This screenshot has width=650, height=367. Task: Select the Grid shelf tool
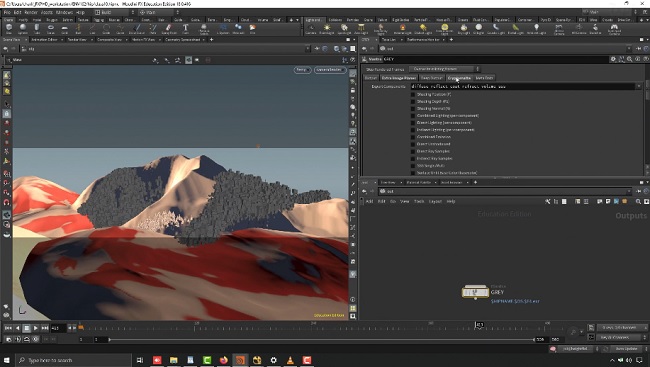pos(65,29)
